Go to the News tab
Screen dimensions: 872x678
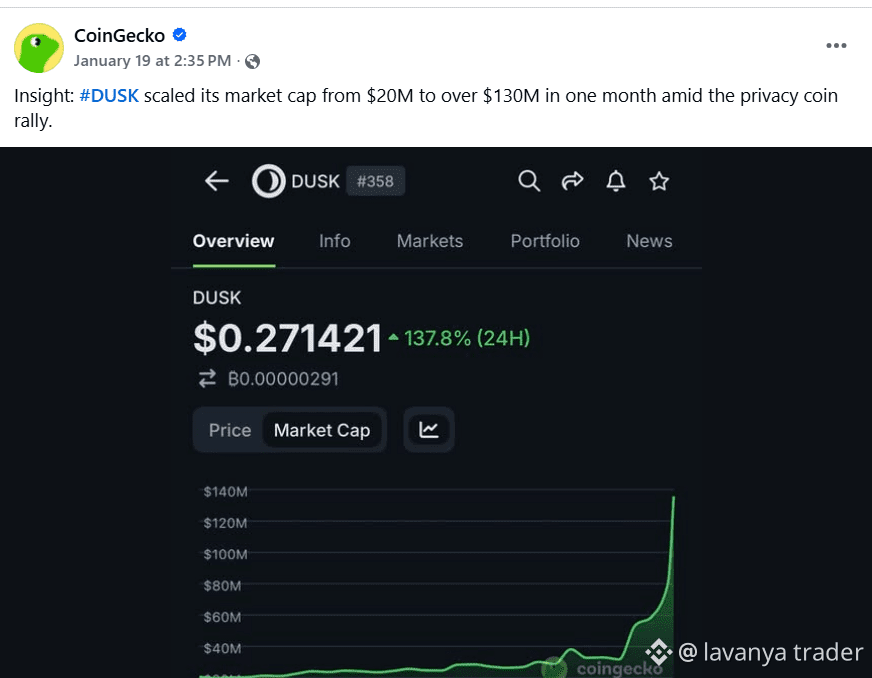[x=649, y=241]
